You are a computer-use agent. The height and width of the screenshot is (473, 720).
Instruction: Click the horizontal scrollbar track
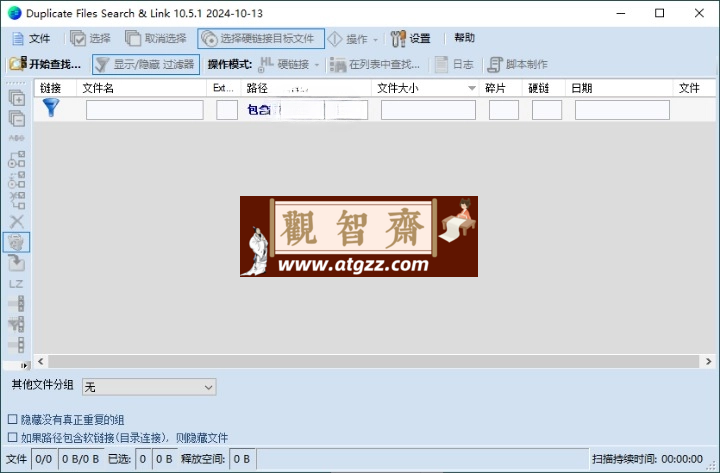[x=374, y=361]
